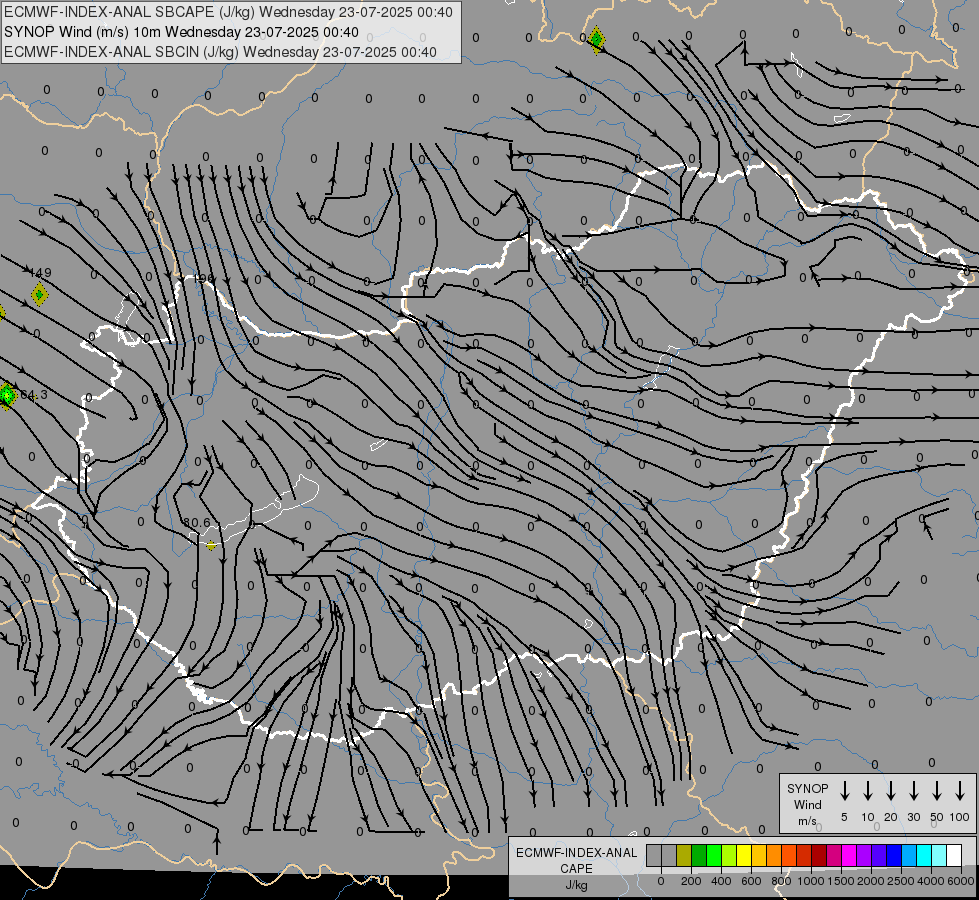The height and width of the screenshot is (900, 979).
Task: Click the wind arrow above the 5 label
Action: (845, 791)
